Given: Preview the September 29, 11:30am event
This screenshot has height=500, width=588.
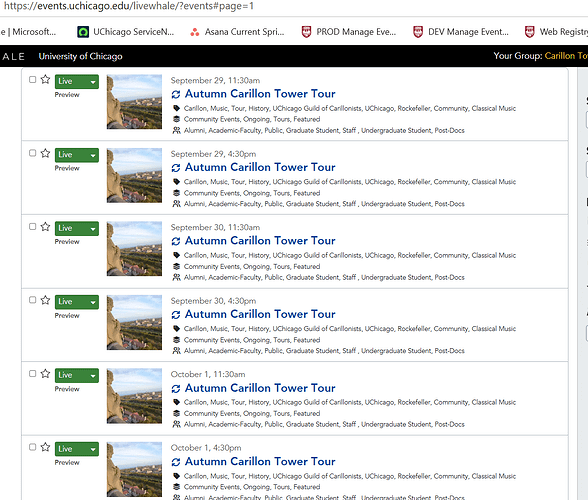Looking at the screenshot, I should [67, 95].
